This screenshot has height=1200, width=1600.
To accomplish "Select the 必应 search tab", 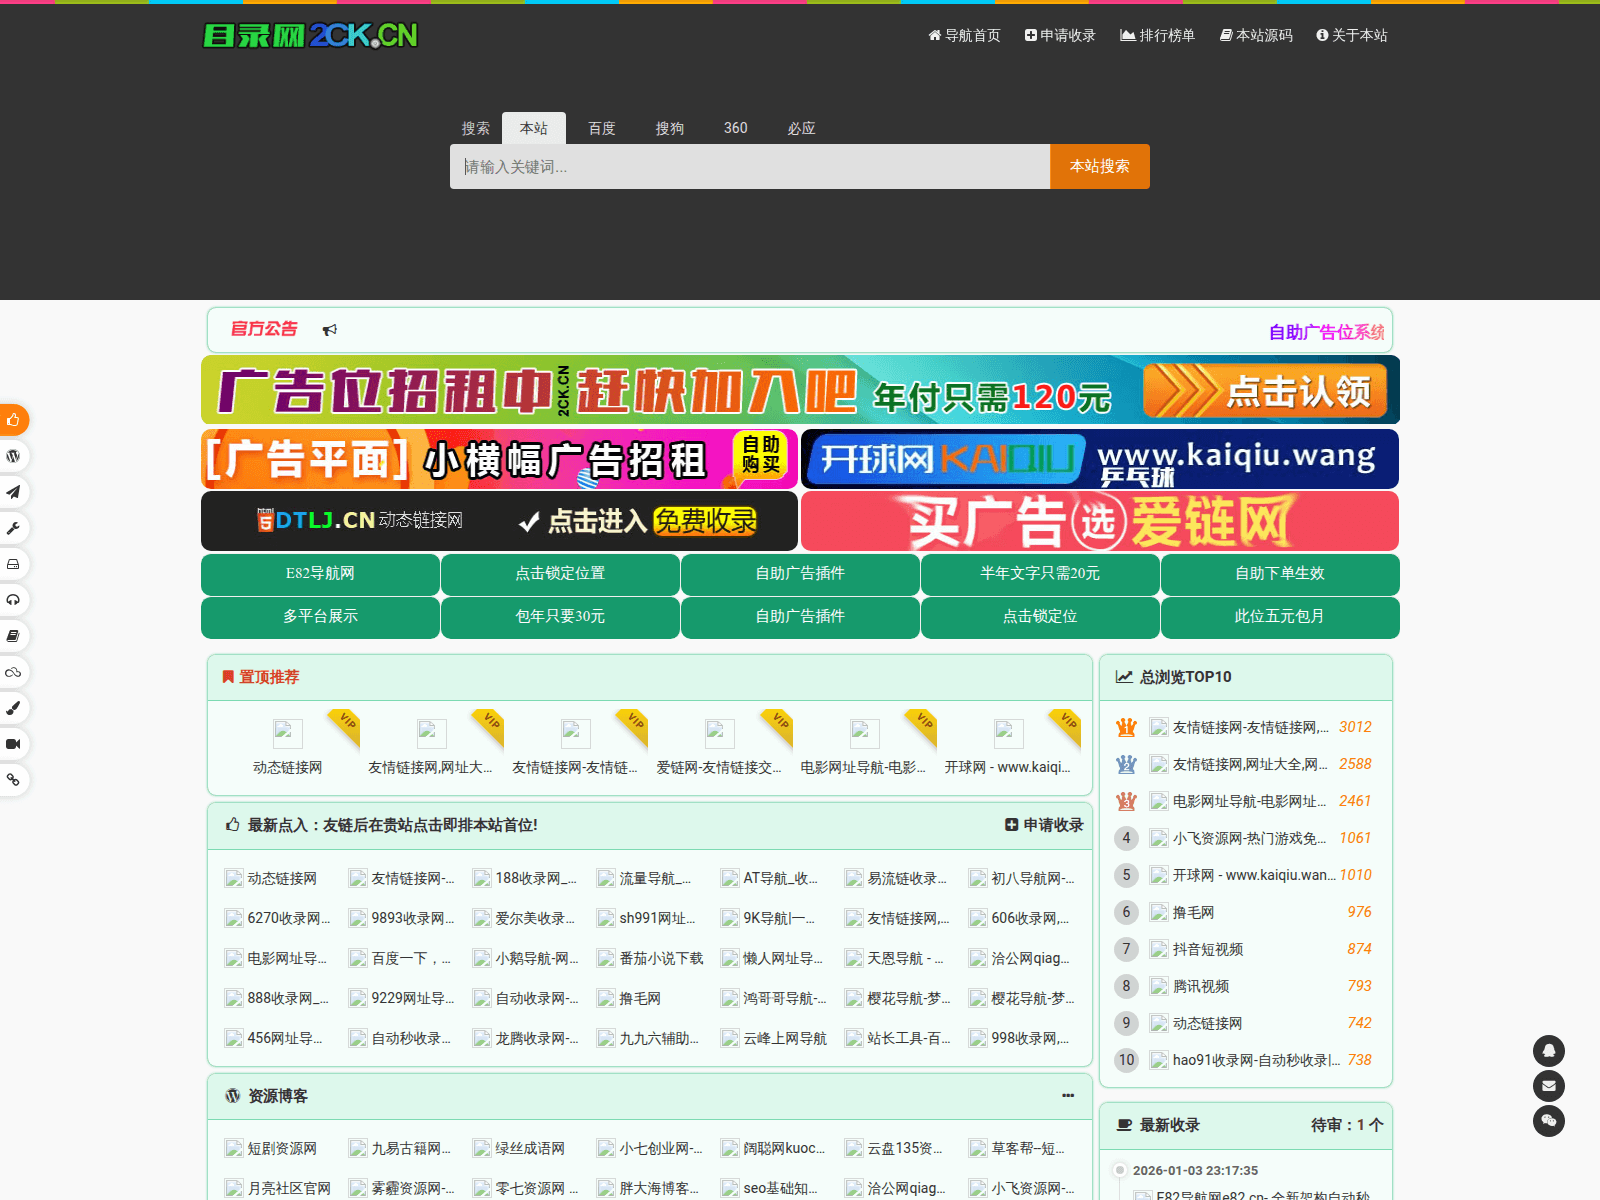I will (801, 128).
